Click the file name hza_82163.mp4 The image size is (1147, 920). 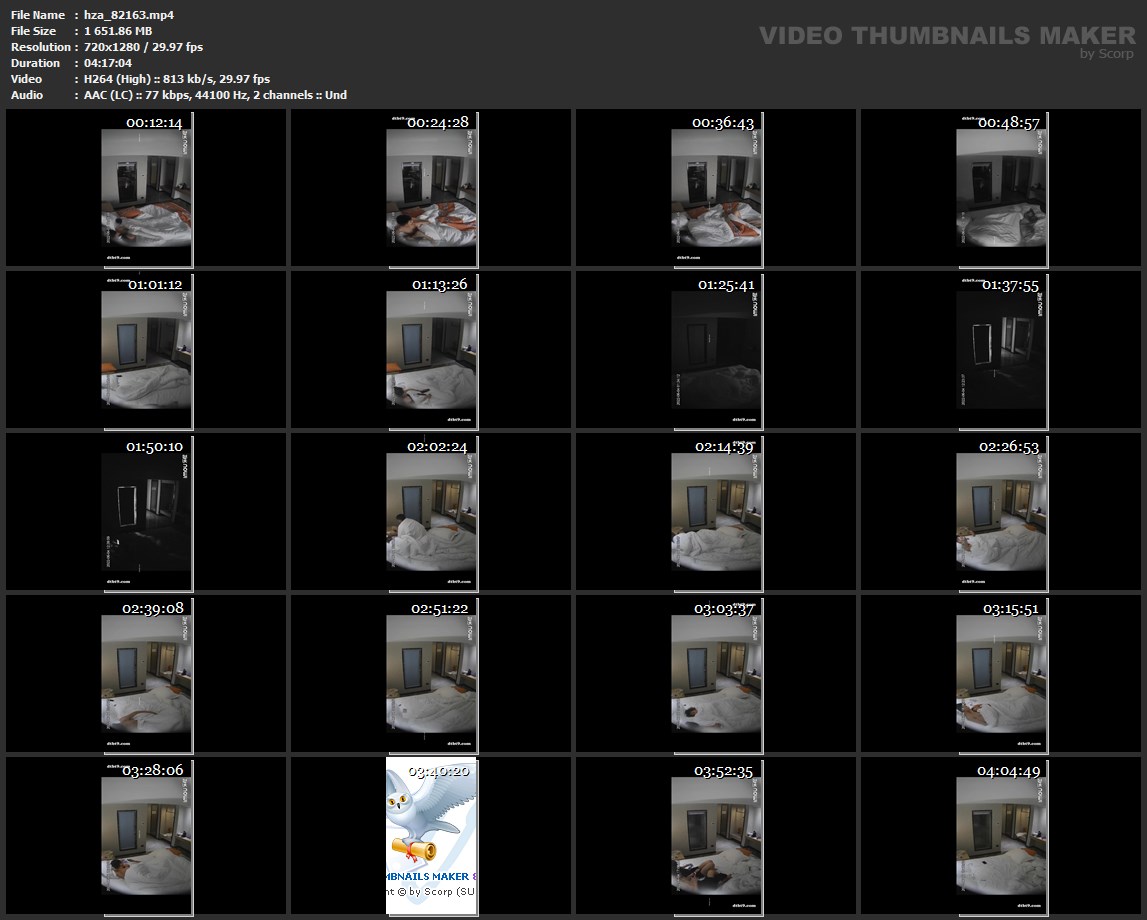coord(129,15)
